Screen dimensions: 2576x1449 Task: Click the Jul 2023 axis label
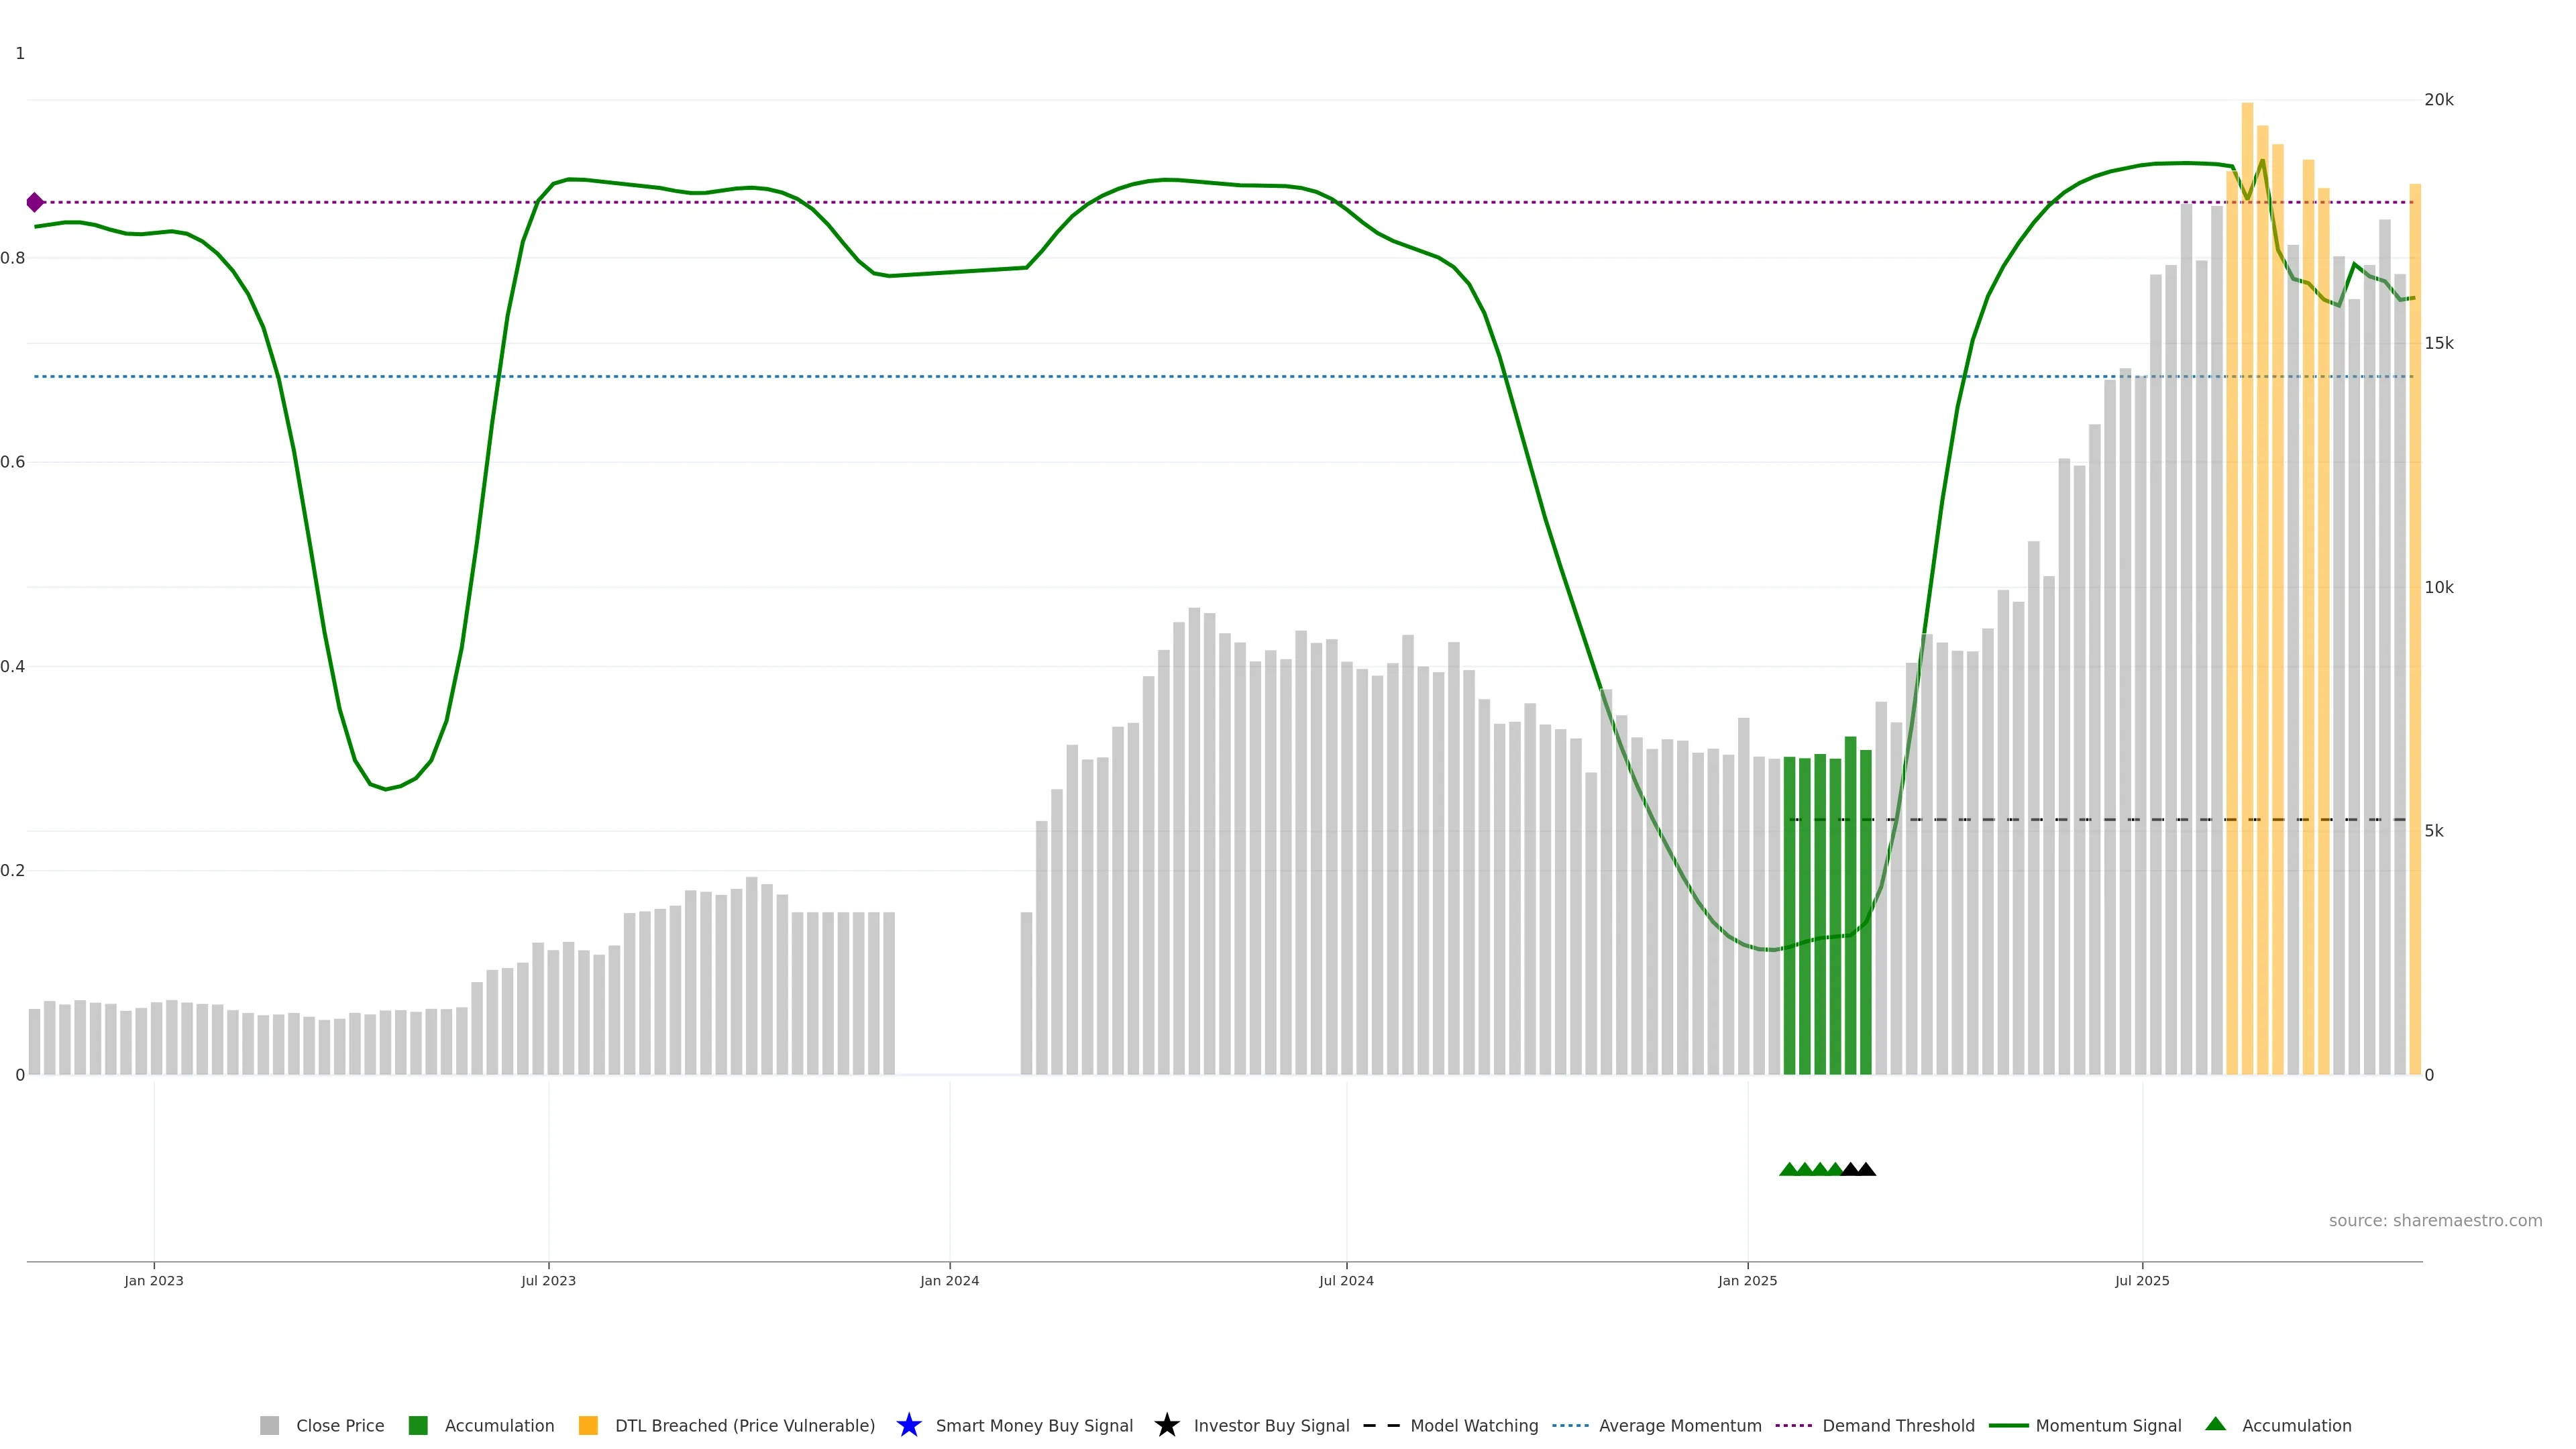(548, 1280)
